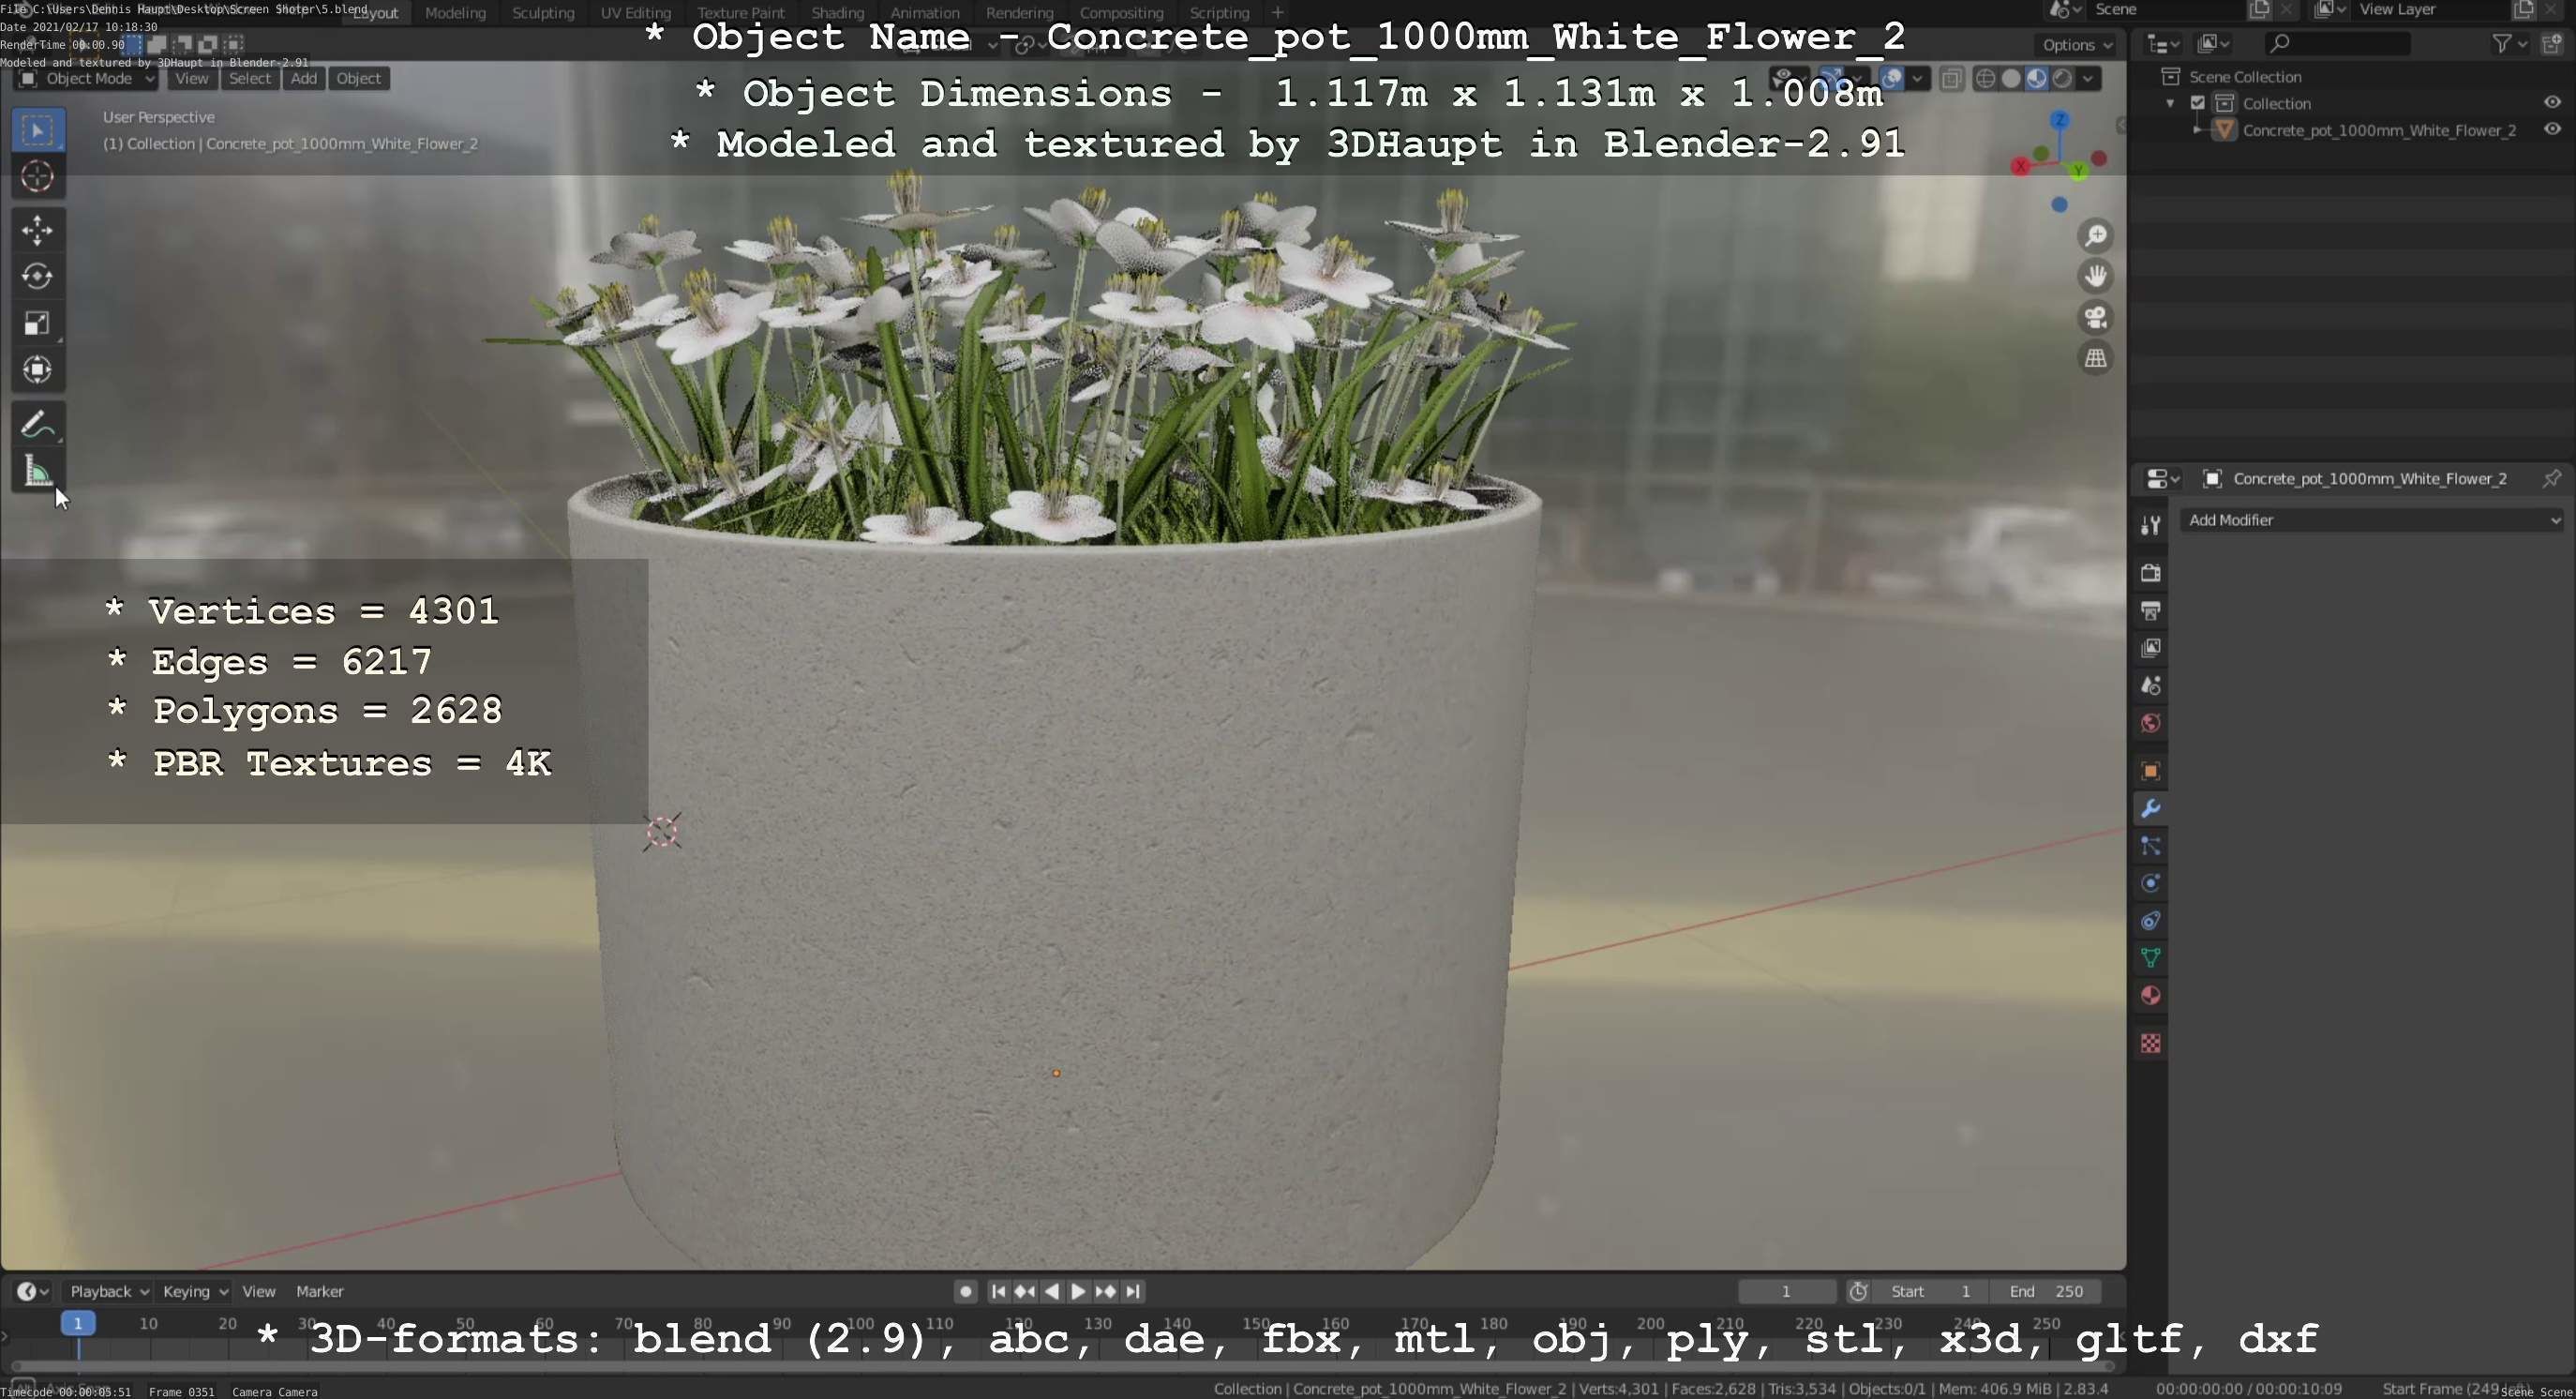Open the Physics properties tab
Screen dimensions: 2576x1399
pyautogui.click(x=2151, y=883)
